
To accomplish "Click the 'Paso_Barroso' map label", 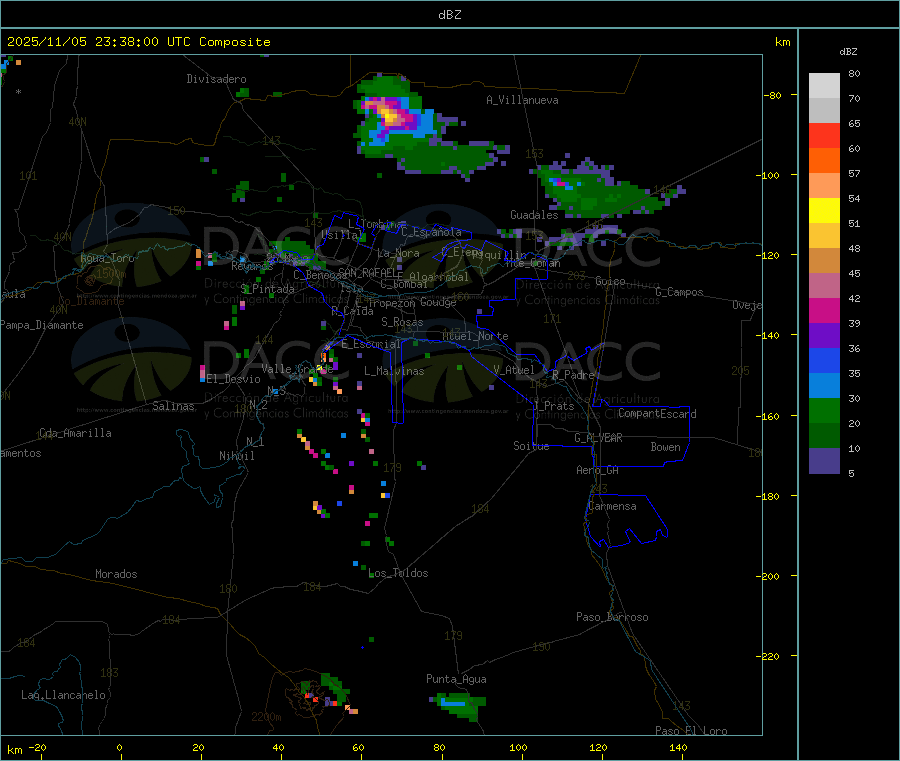I will click(x=612, y=617).
